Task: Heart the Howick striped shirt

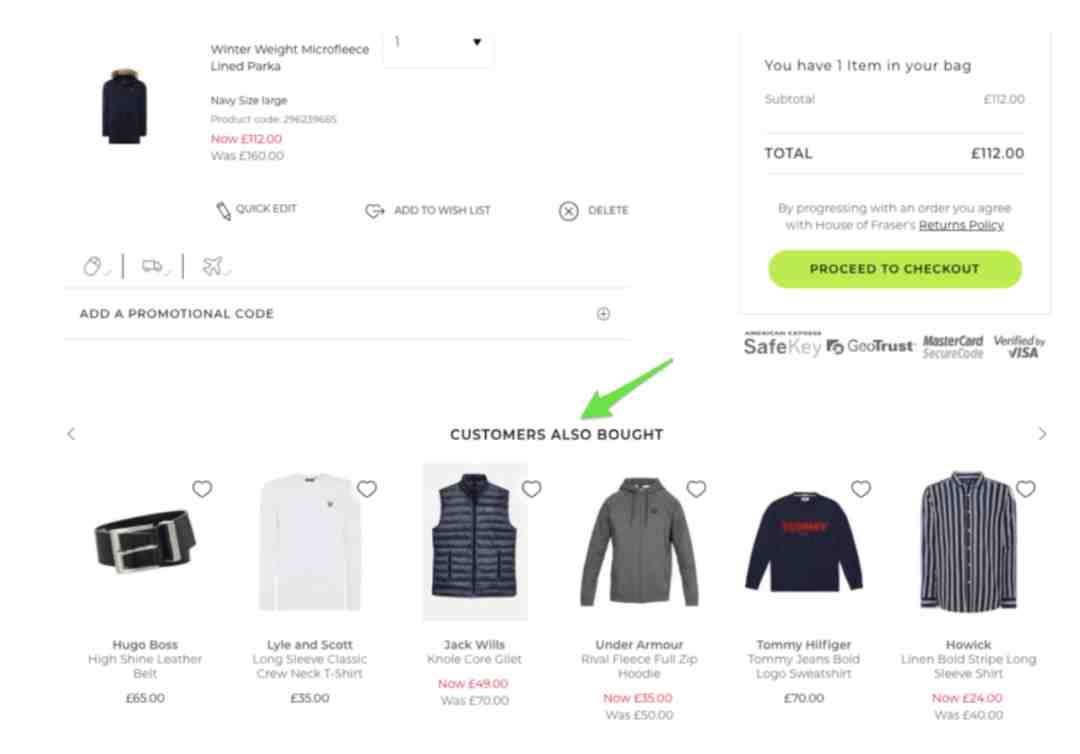Action: point(1026,489)
